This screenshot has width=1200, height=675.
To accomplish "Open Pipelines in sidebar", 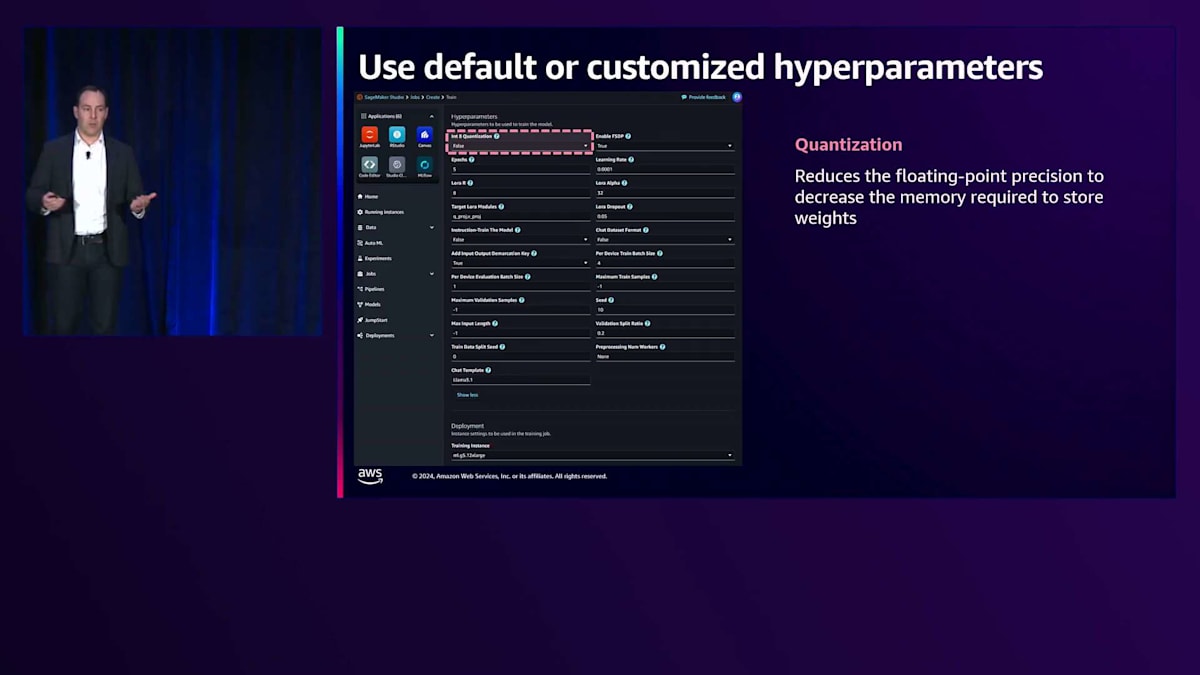I will [x=371, y=289].
